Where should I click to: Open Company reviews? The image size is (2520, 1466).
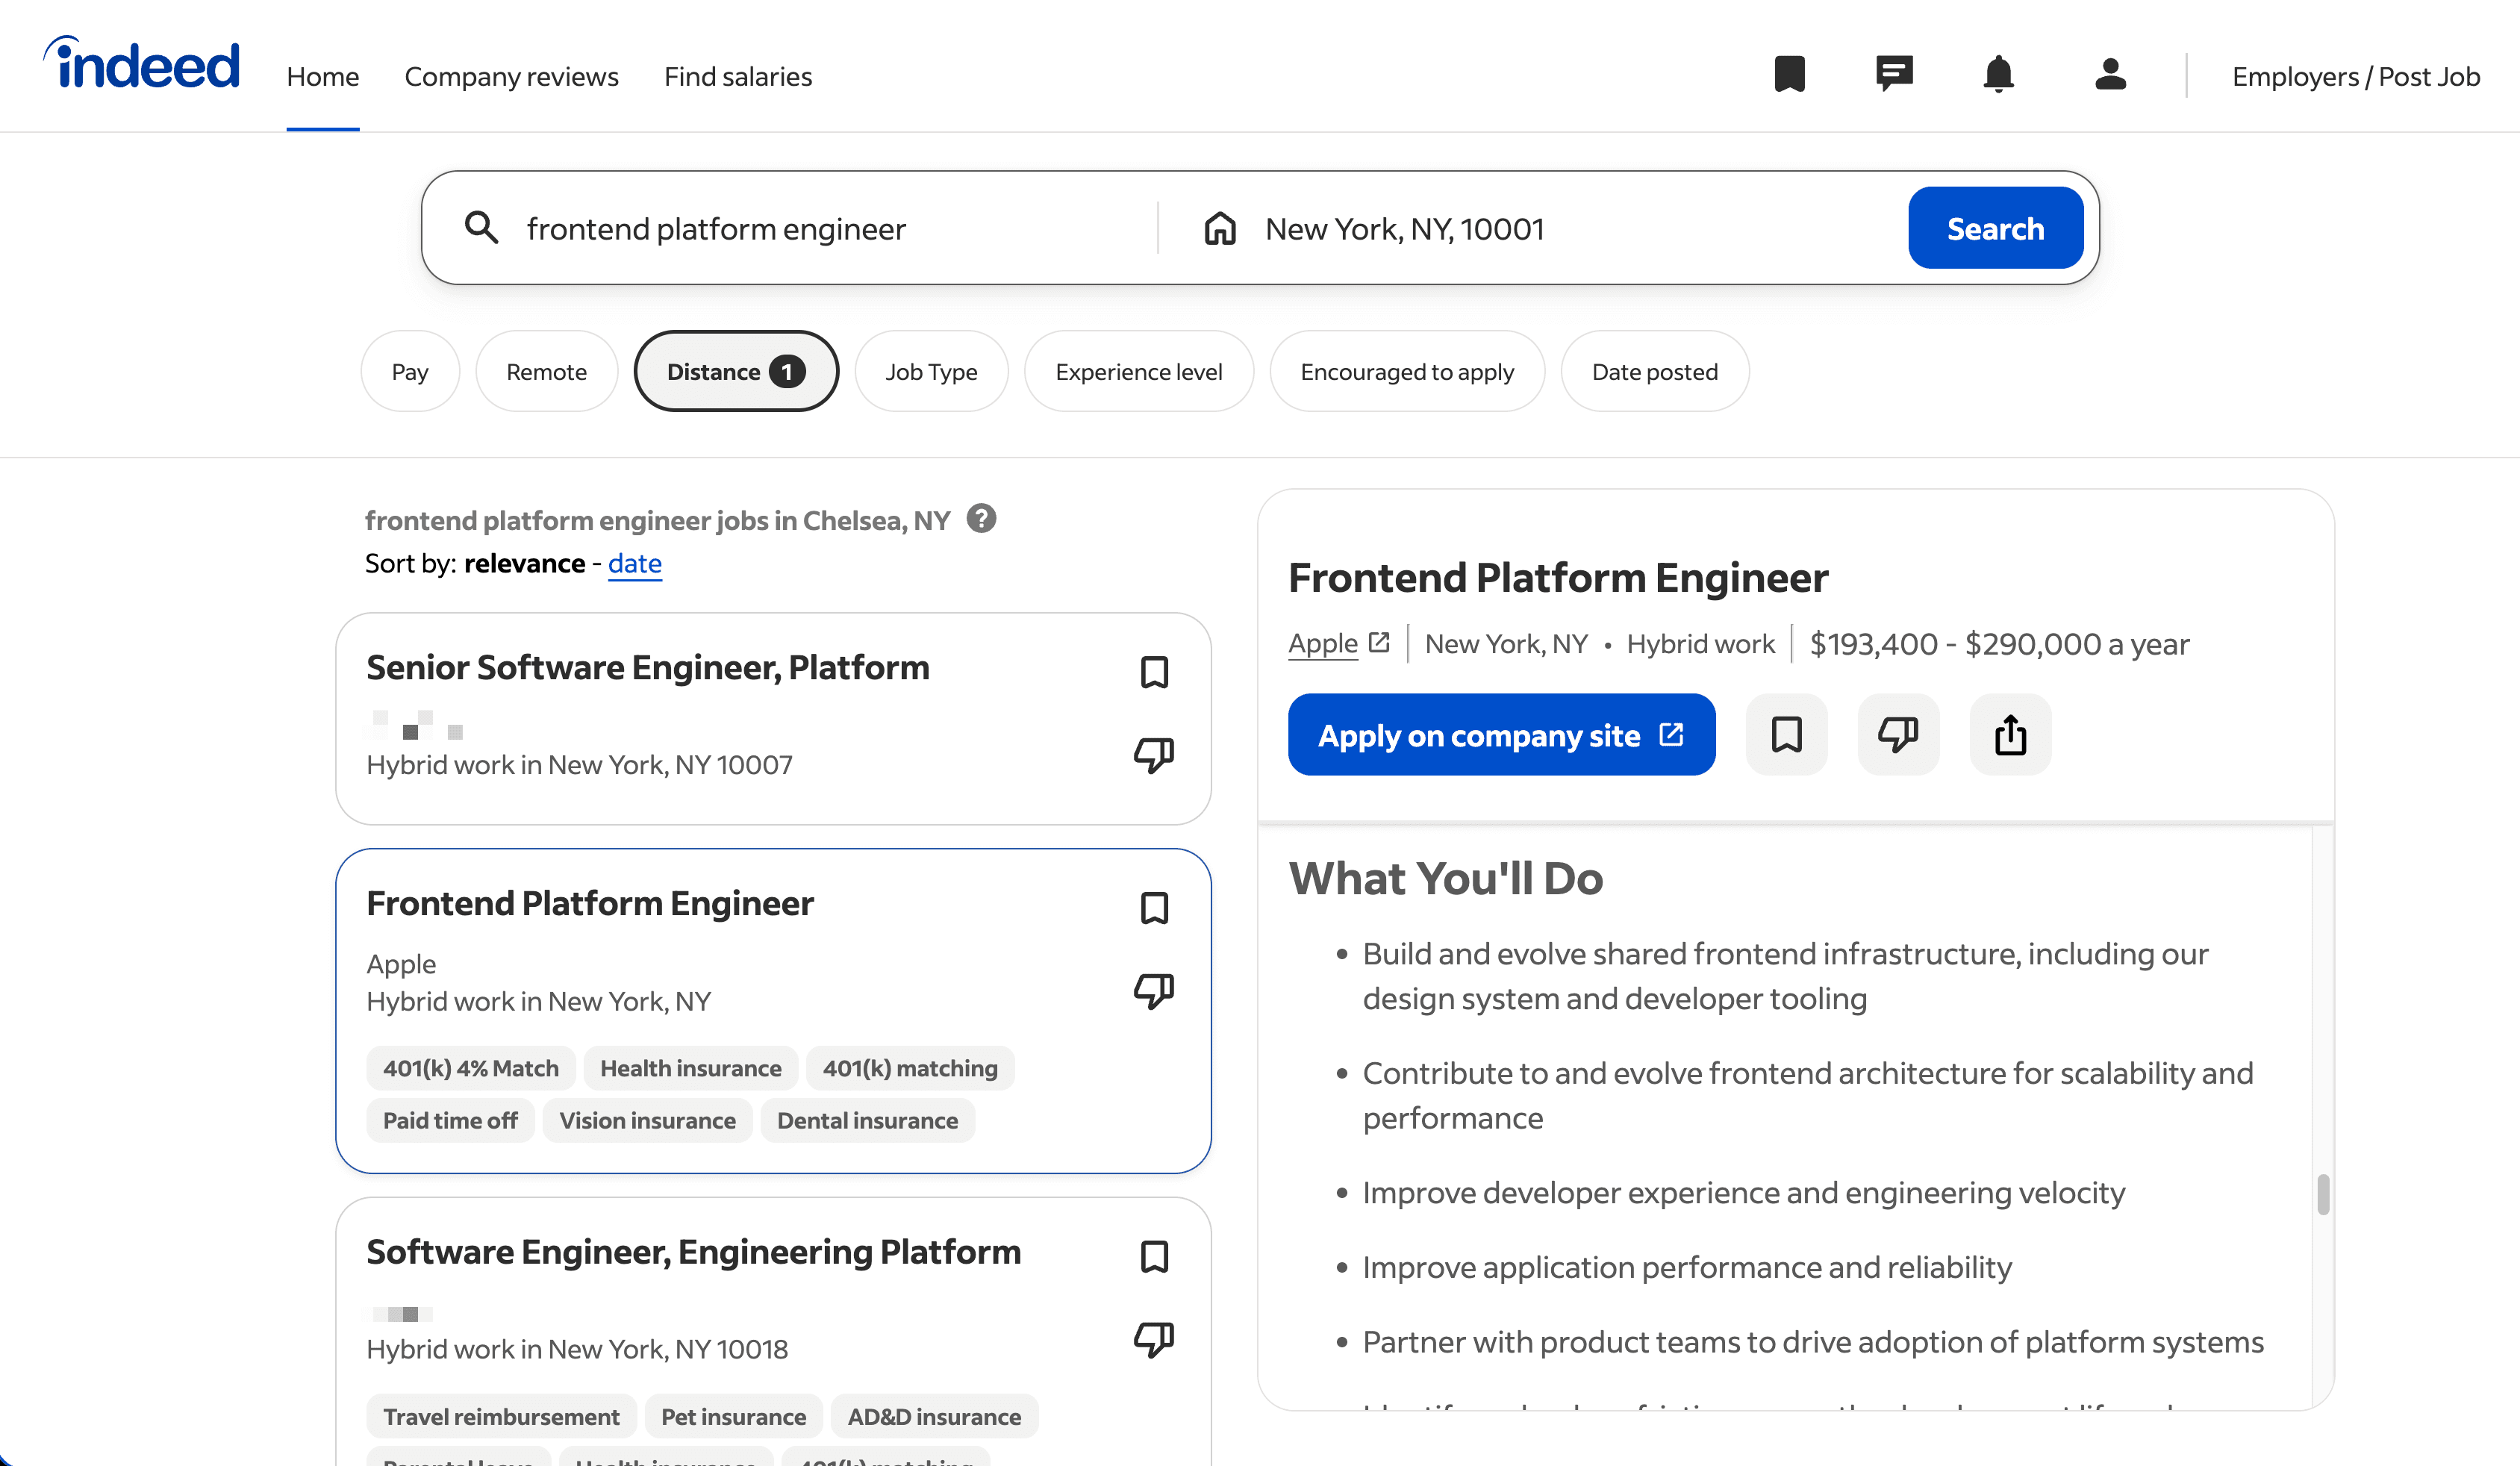(511, 76)
